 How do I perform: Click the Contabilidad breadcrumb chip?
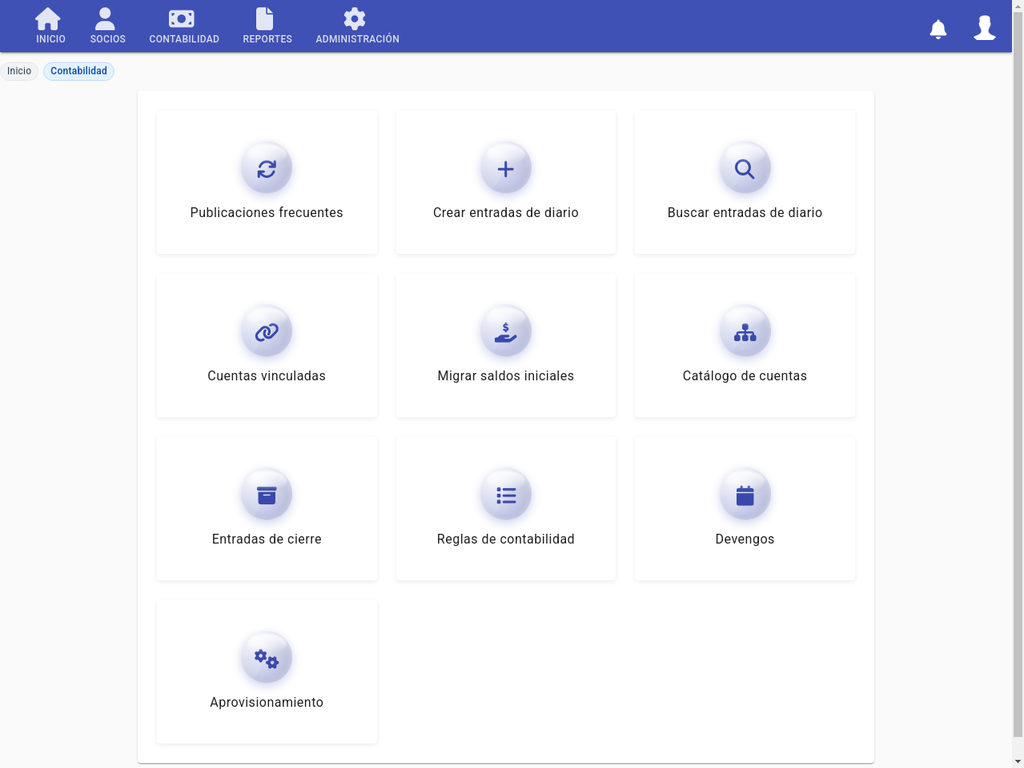pos(79,71)
